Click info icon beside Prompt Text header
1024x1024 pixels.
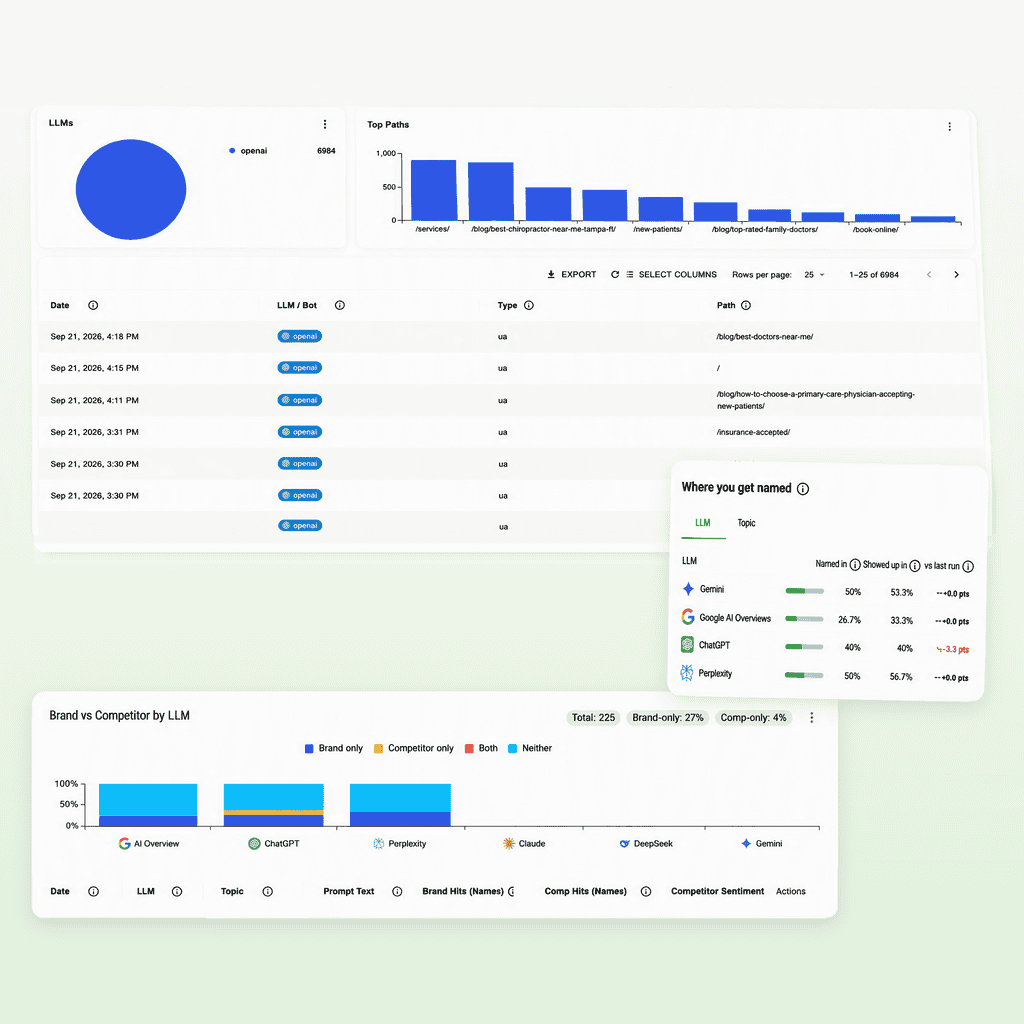397,891
